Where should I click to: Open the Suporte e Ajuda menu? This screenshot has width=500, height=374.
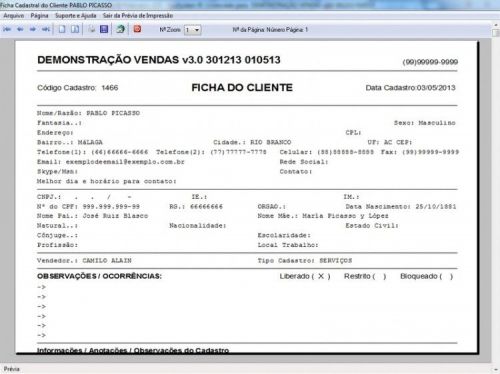pyautogui.click(x=76, y=16)
